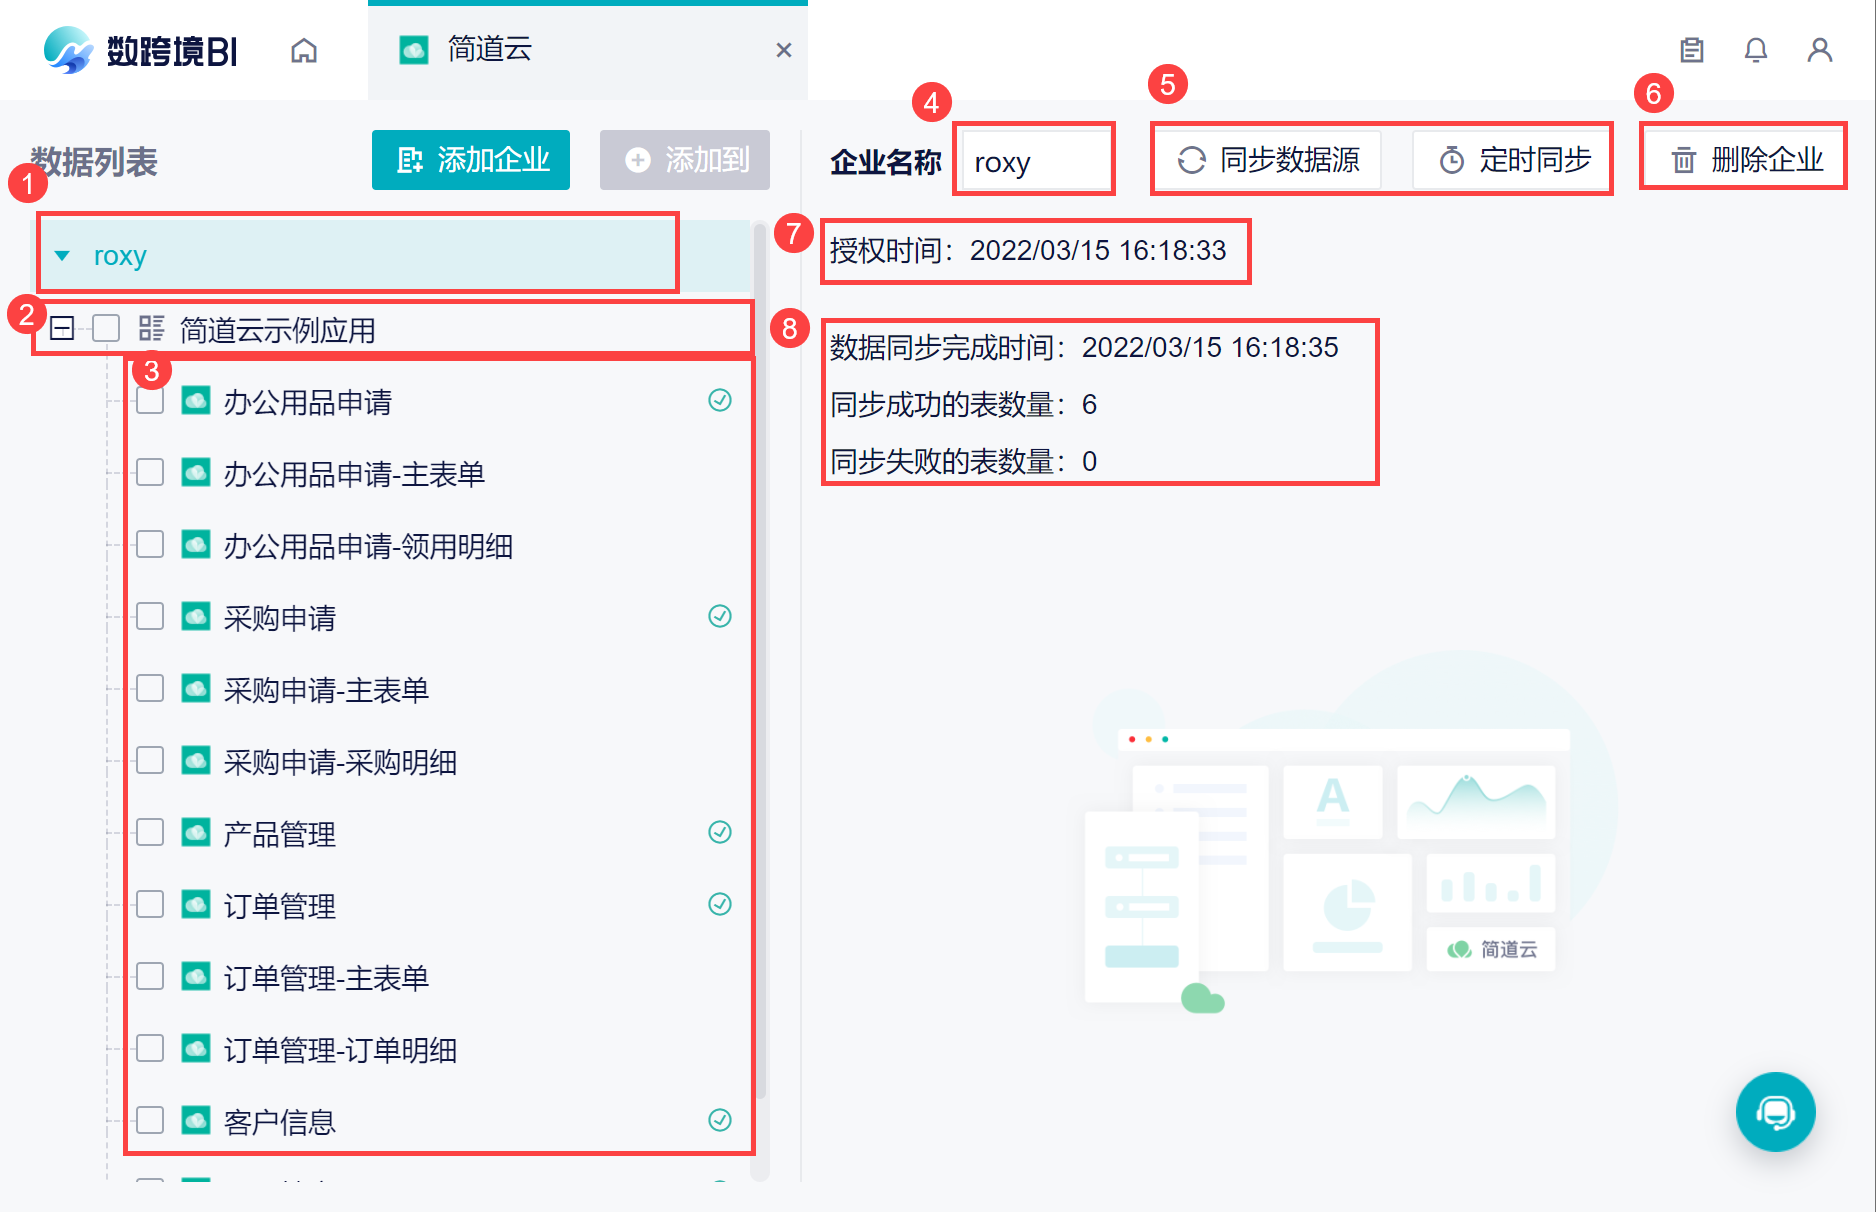1876x1212 pixels.
Task: Select the 办公用品申请 table row
Action: click(439, 401)
